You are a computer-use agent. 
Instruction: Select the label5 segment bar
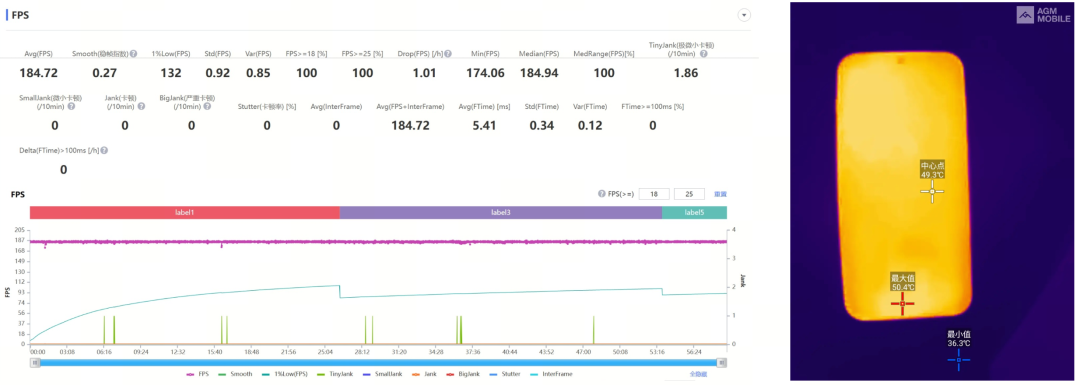pos(694,213)
